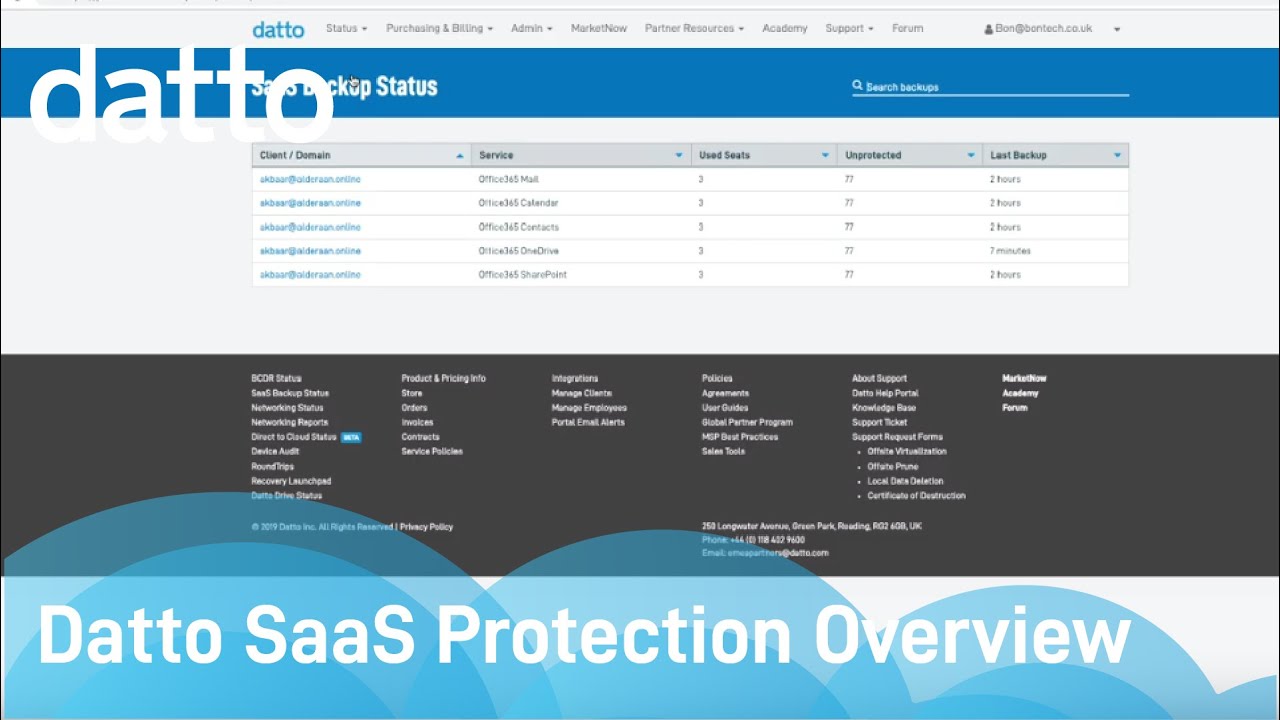Image resolution: width=1280 pixels, height=720 pixels.
Task: Open the akbaar link in Office365 Calendar row
Action: pos(310,203)
